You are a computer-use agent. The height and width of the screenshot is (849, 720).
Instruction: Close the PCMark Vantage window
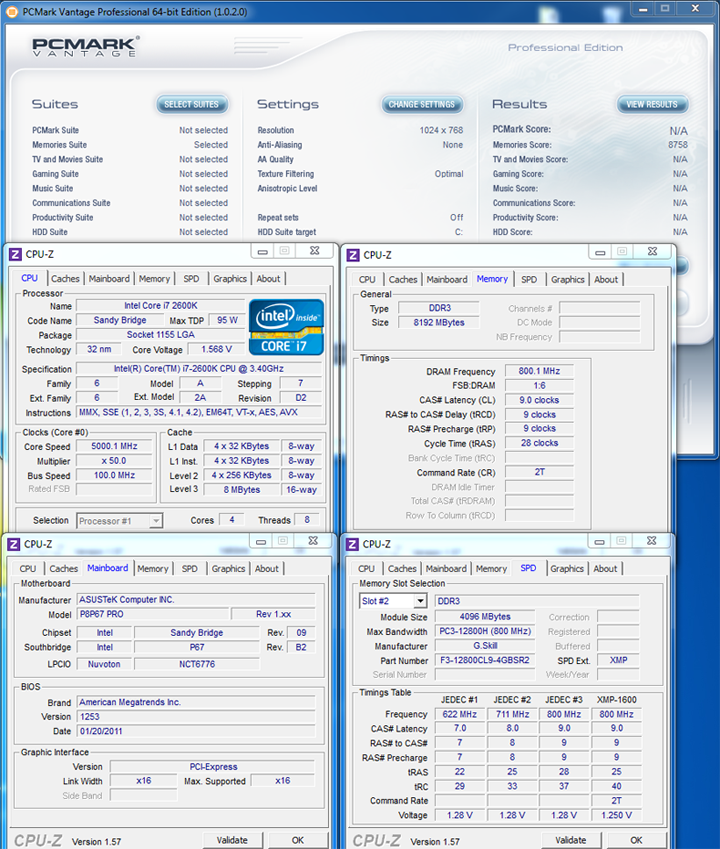tap(696, 9)
